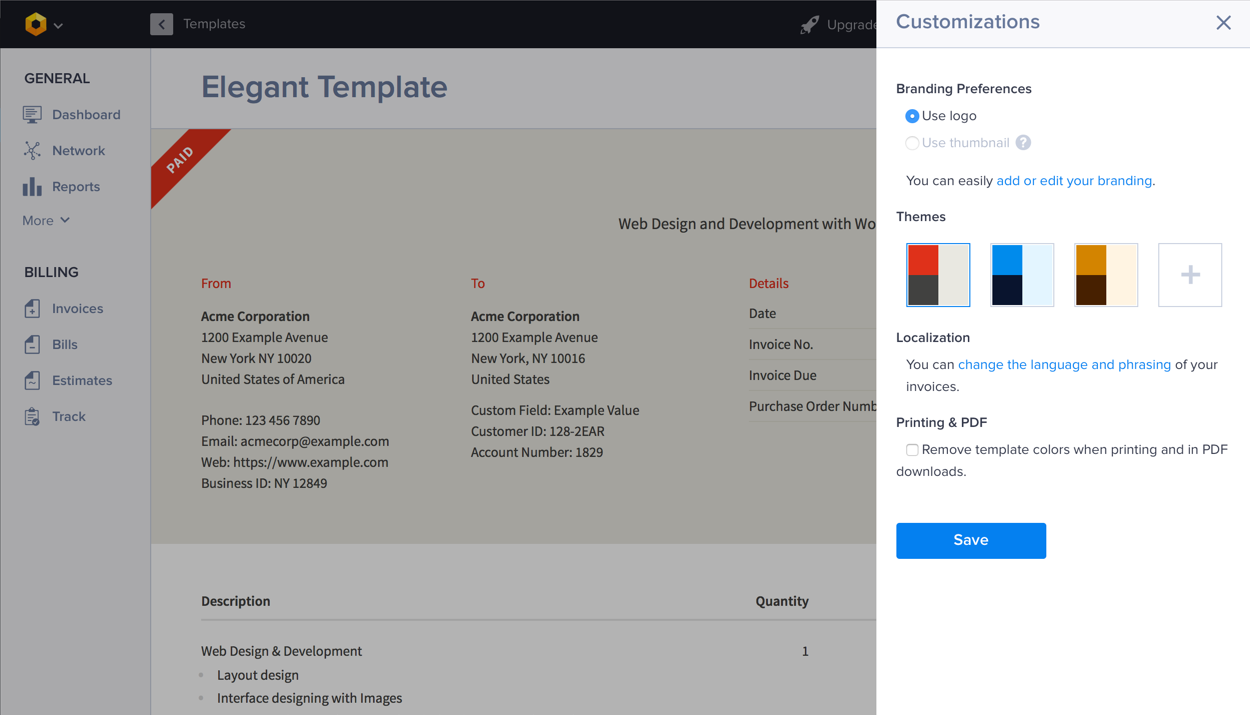Click the Network icon in sidebar

(32, 151)
